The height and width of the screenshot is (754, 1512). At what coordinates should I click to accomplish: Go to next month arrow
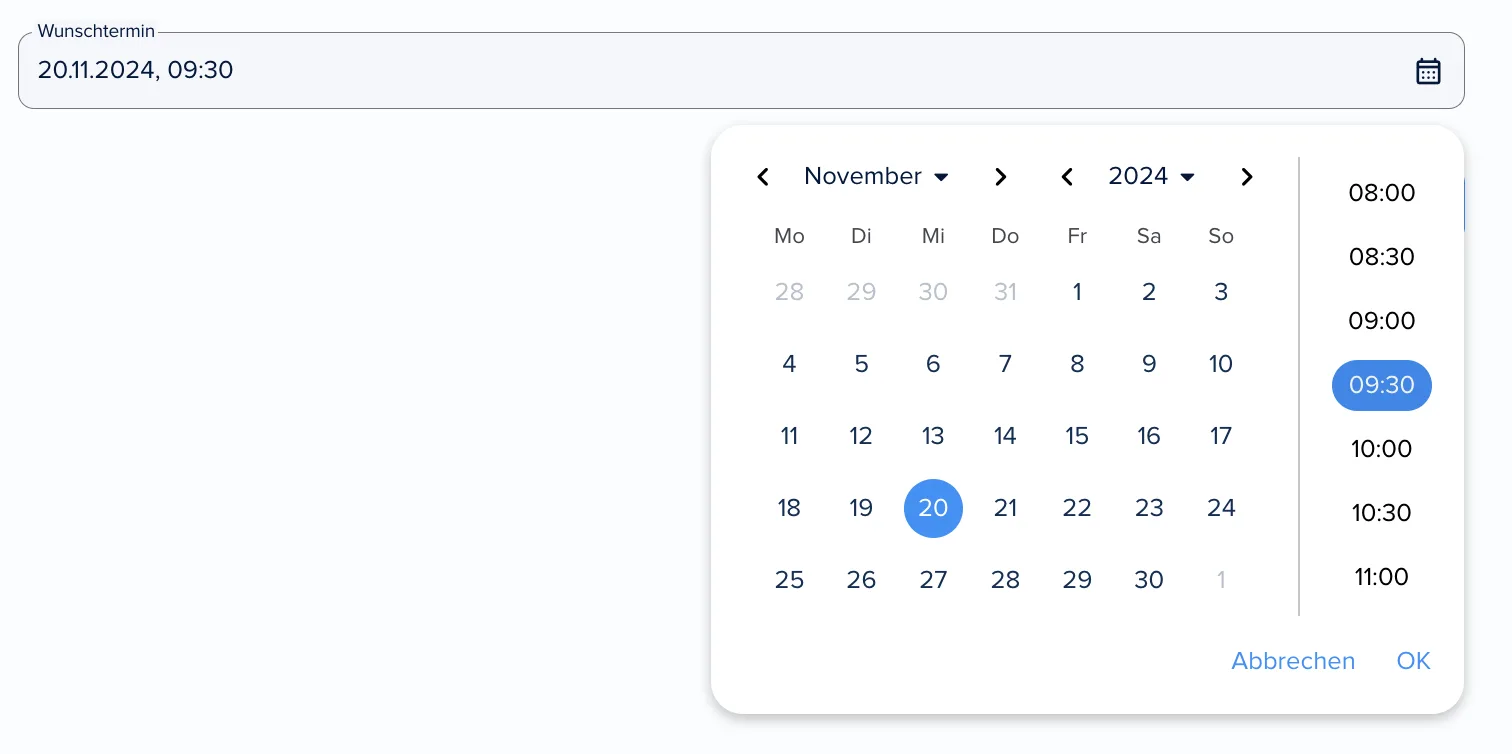pos(1000,177)
